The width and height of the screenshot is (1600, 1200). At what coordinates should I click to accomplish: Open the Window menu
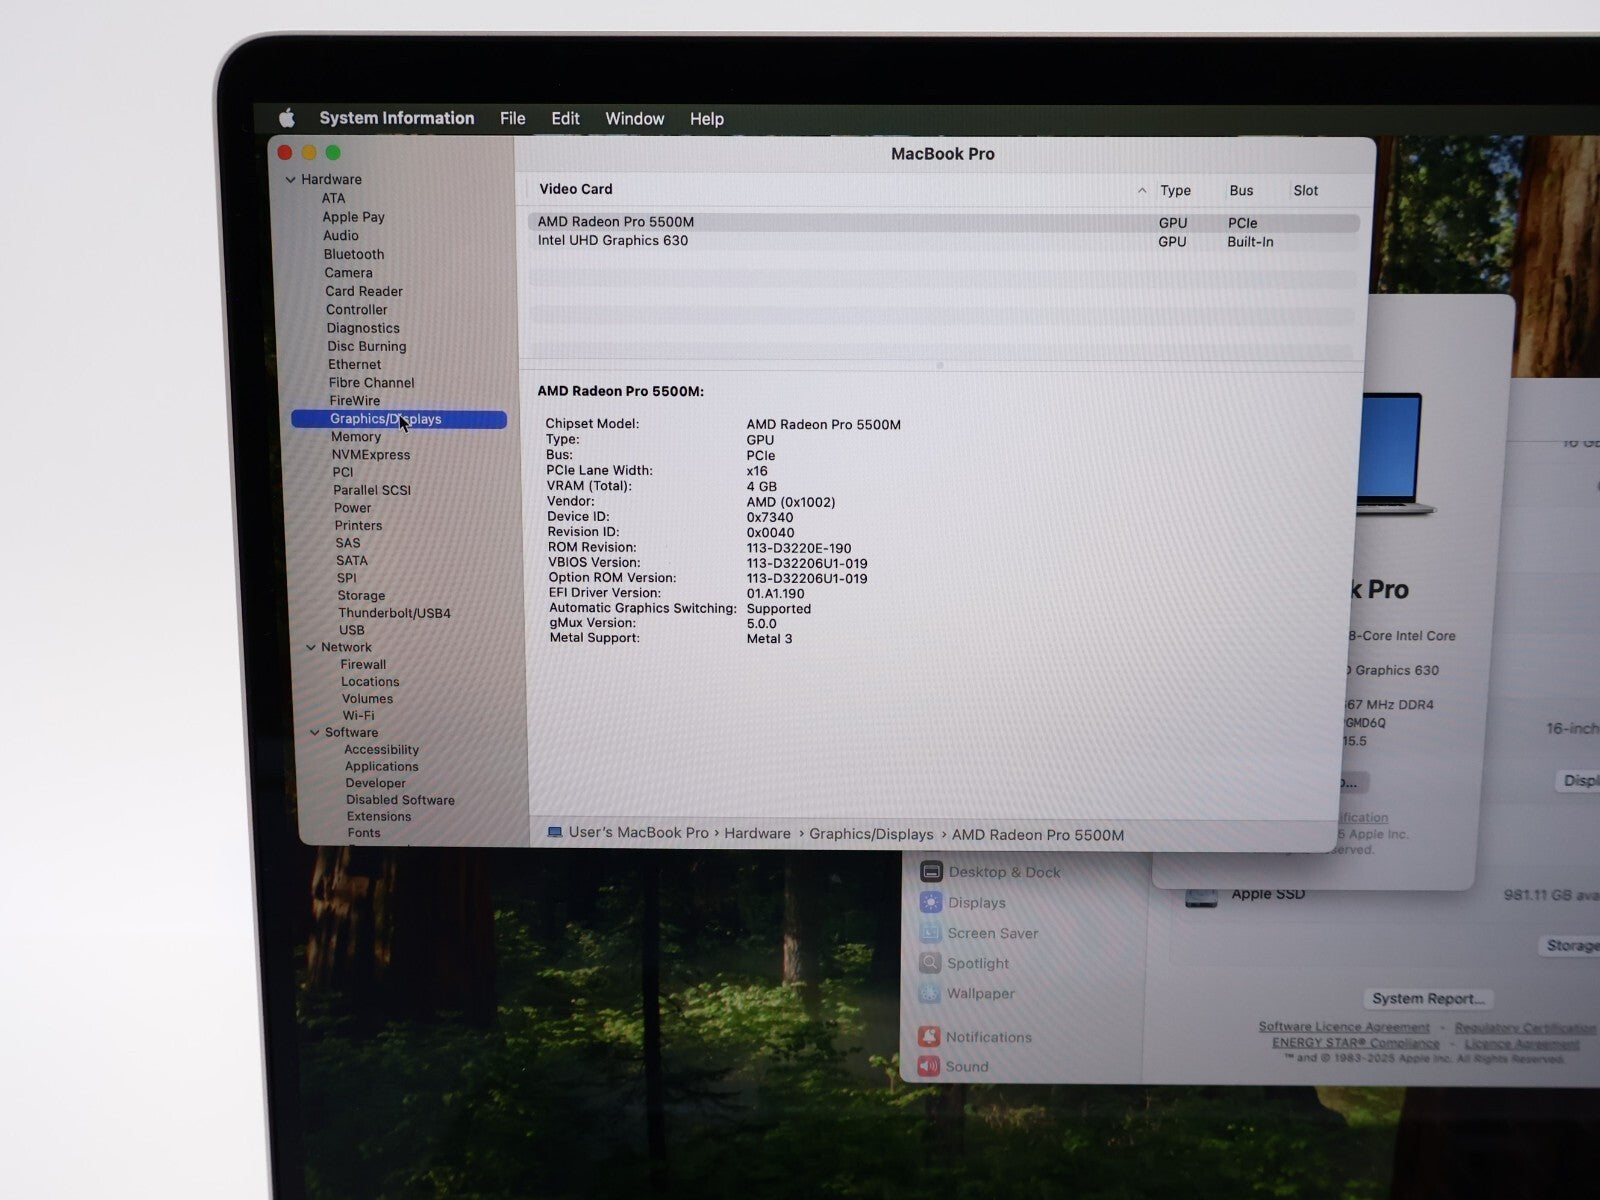coord(635,118)
